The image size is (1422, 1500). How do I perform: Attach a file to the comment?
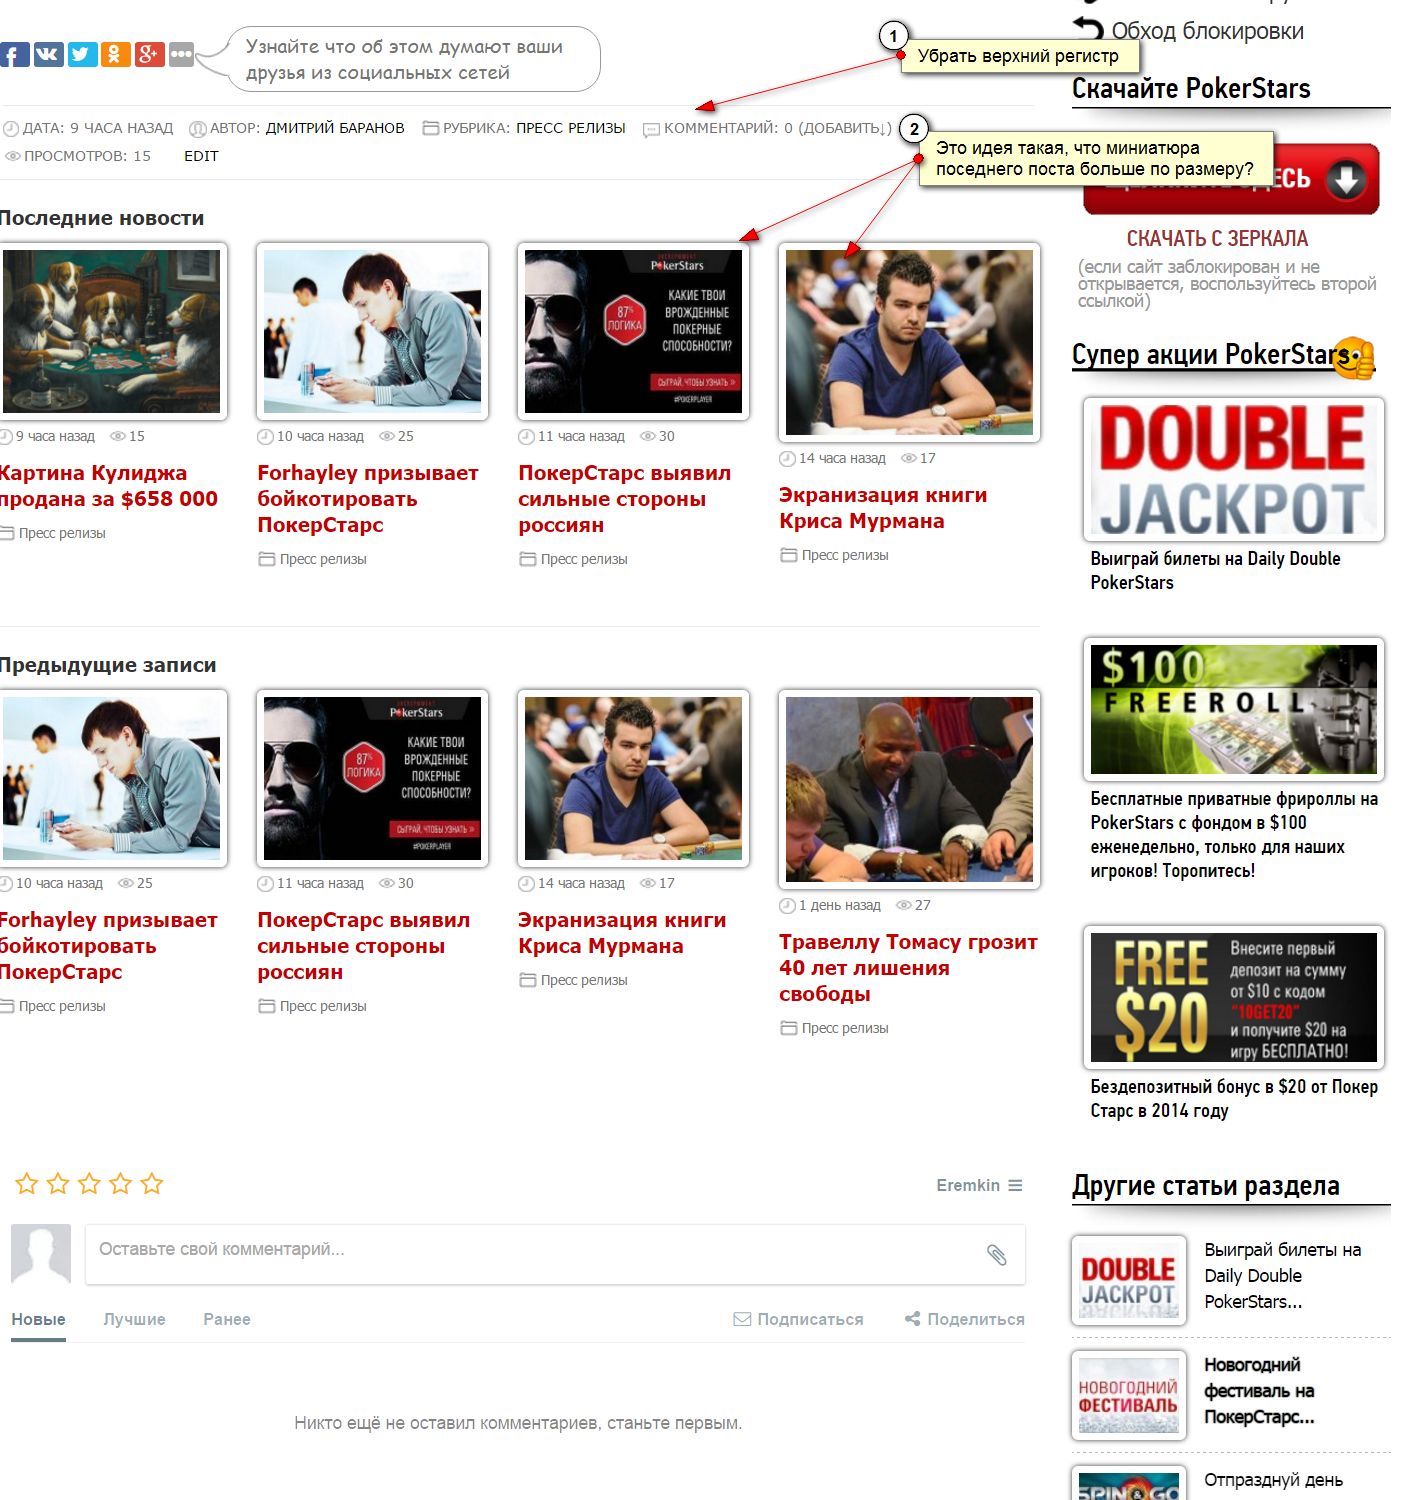click(x=997, y=1254)
